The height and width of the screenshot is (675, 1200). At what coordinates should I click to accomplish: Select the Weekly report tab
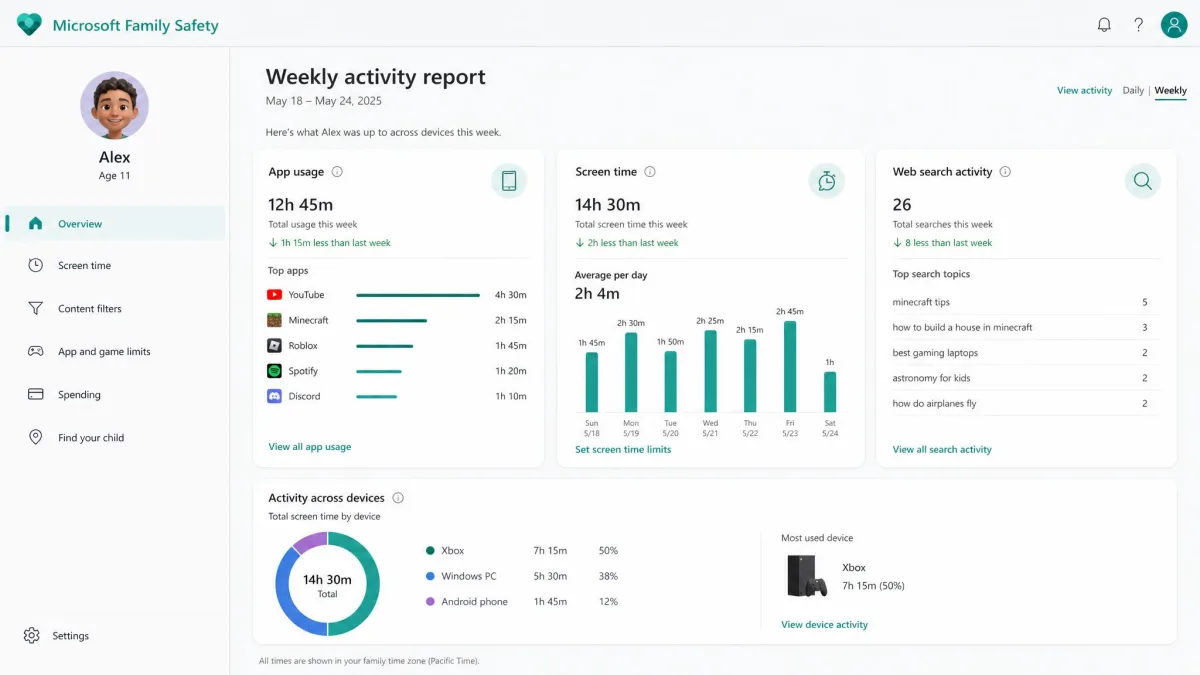(1170, 90)
